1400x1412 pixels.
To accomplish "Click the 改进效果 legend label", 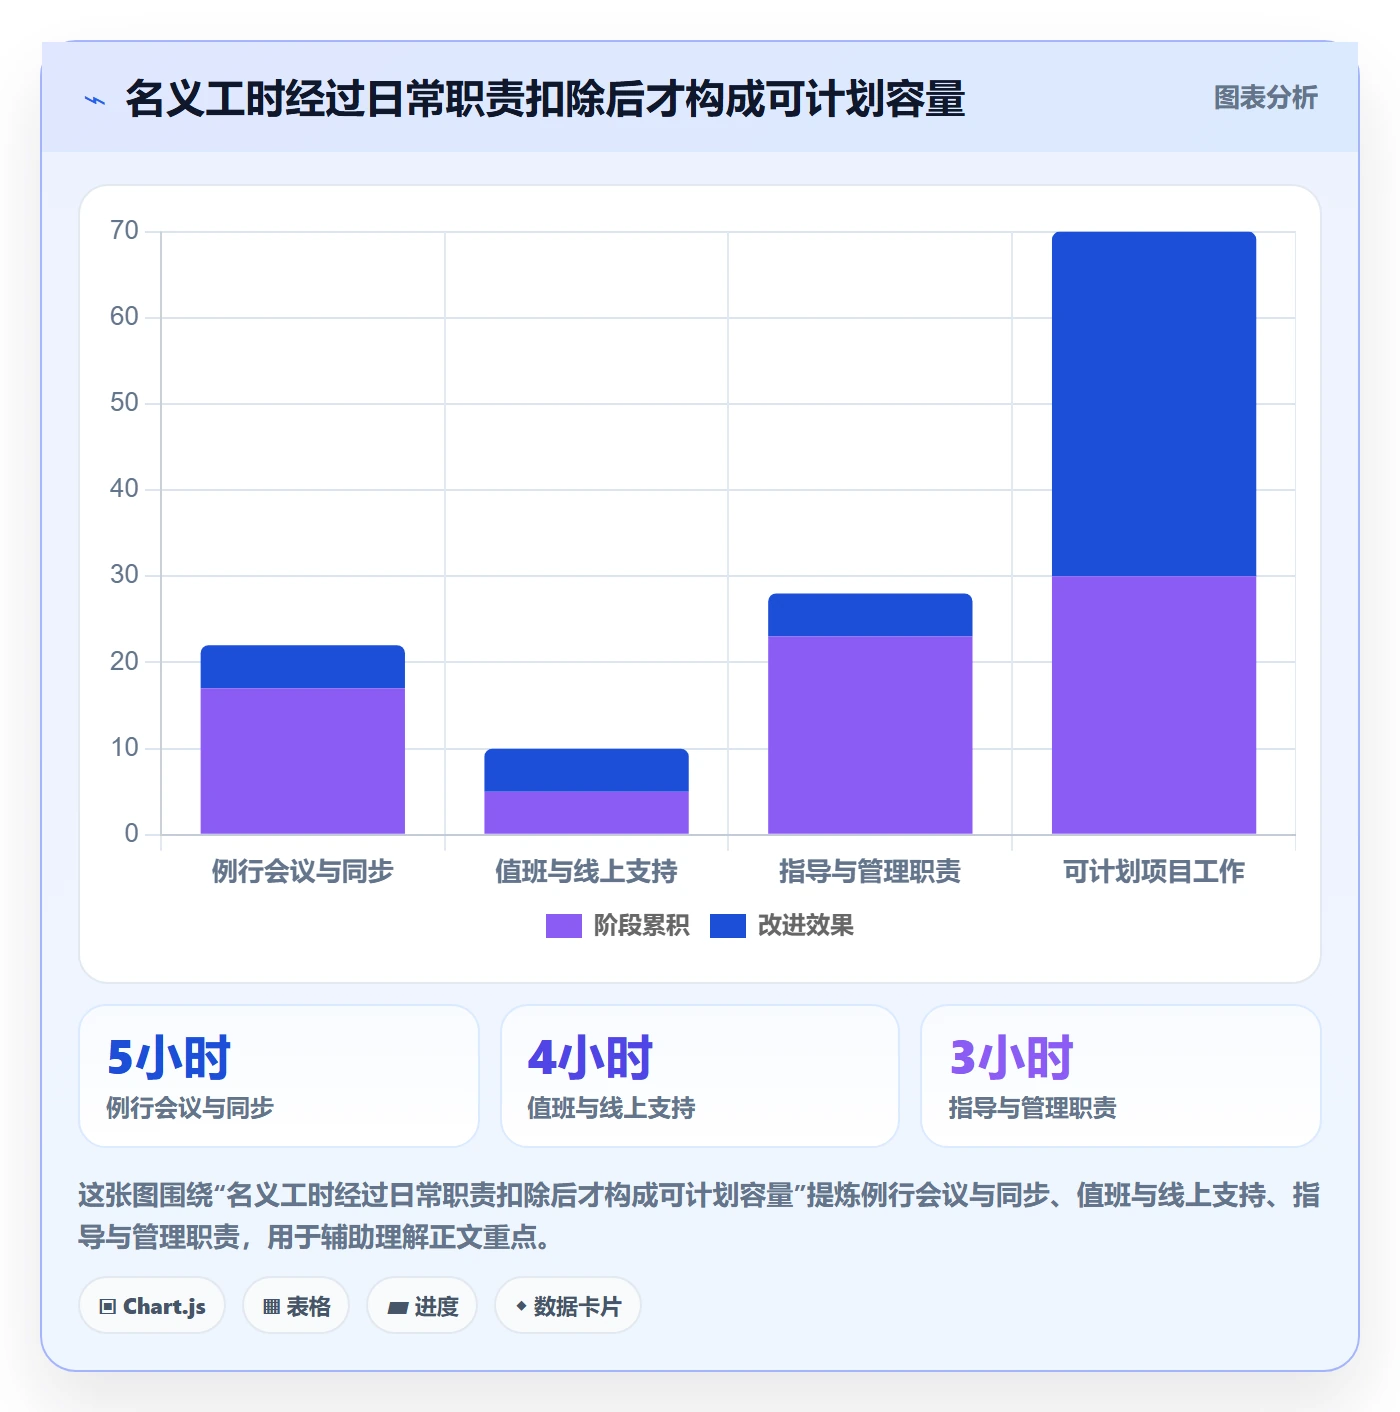I will click(x=805, y=926).
